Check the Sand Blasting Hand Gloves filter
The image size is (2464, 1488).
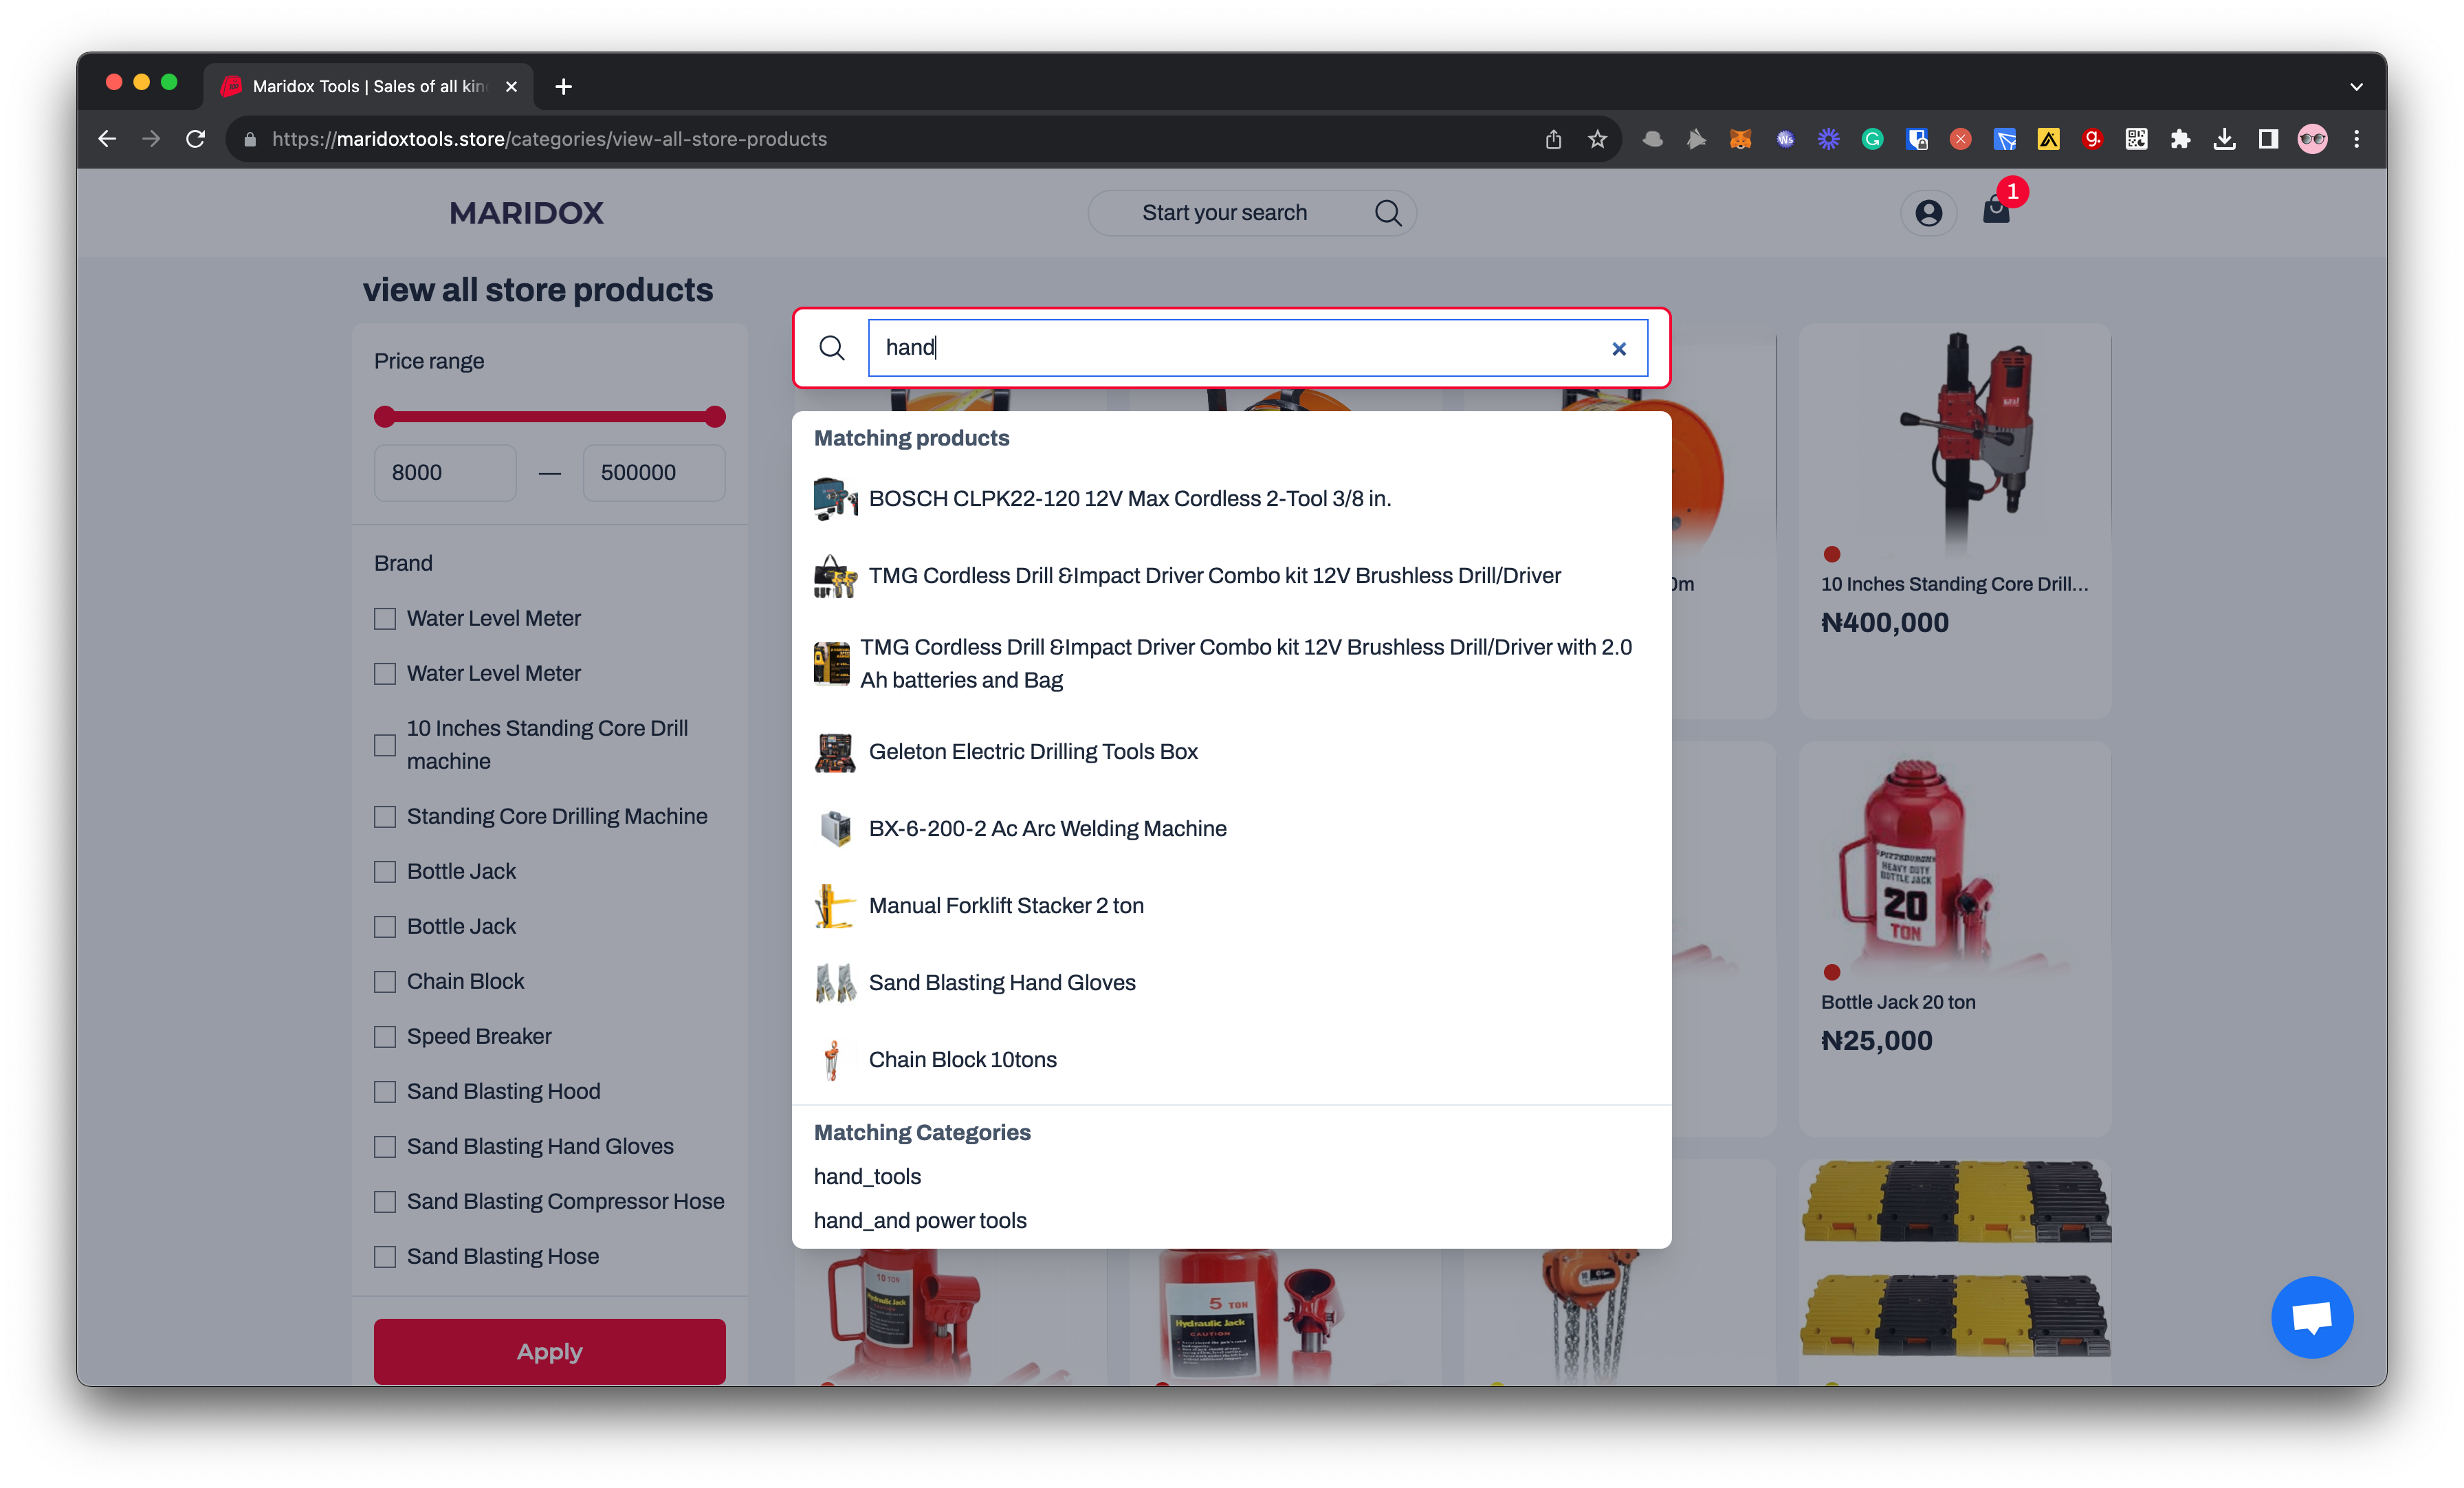point(385,1147)
